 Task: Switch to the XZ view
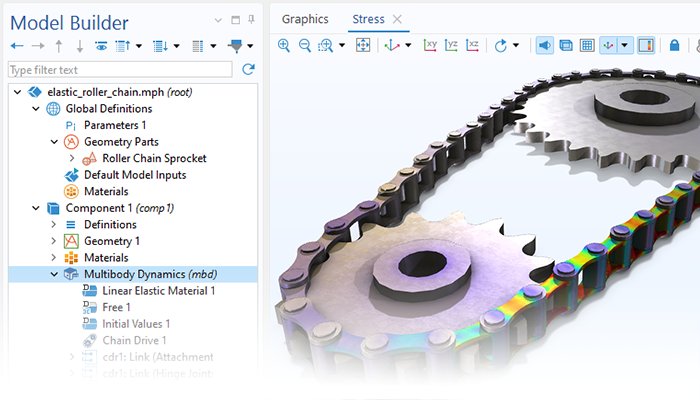coord(472,45)
